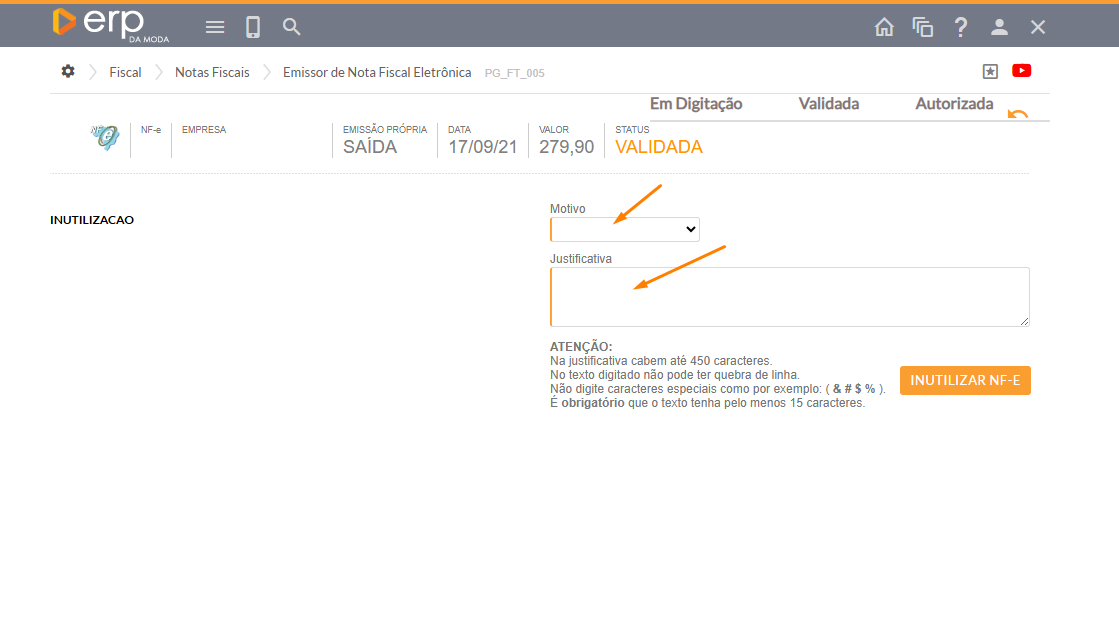
Task: Open the hamburger main menu
Action: pos(215,27)
